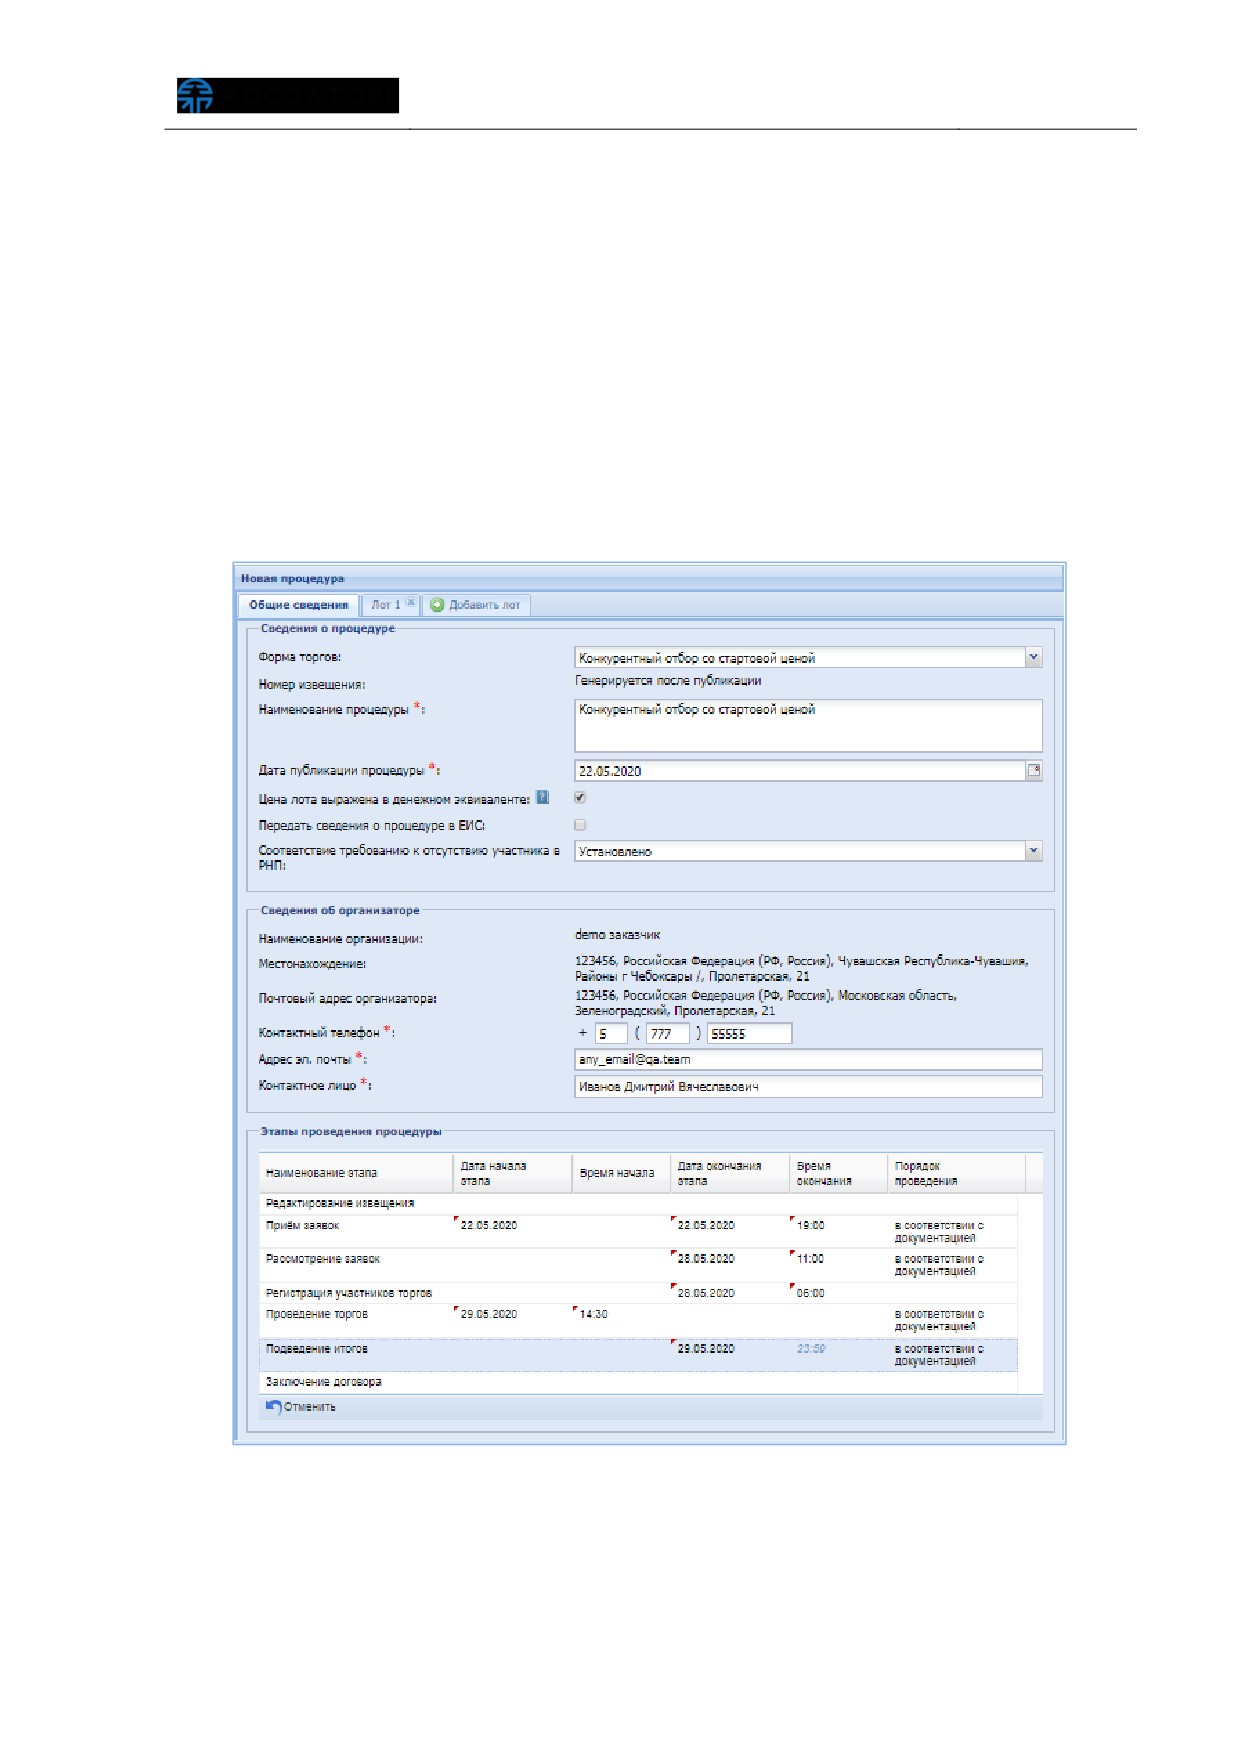
Task: Click the logo in the page header
Action: 288,95
